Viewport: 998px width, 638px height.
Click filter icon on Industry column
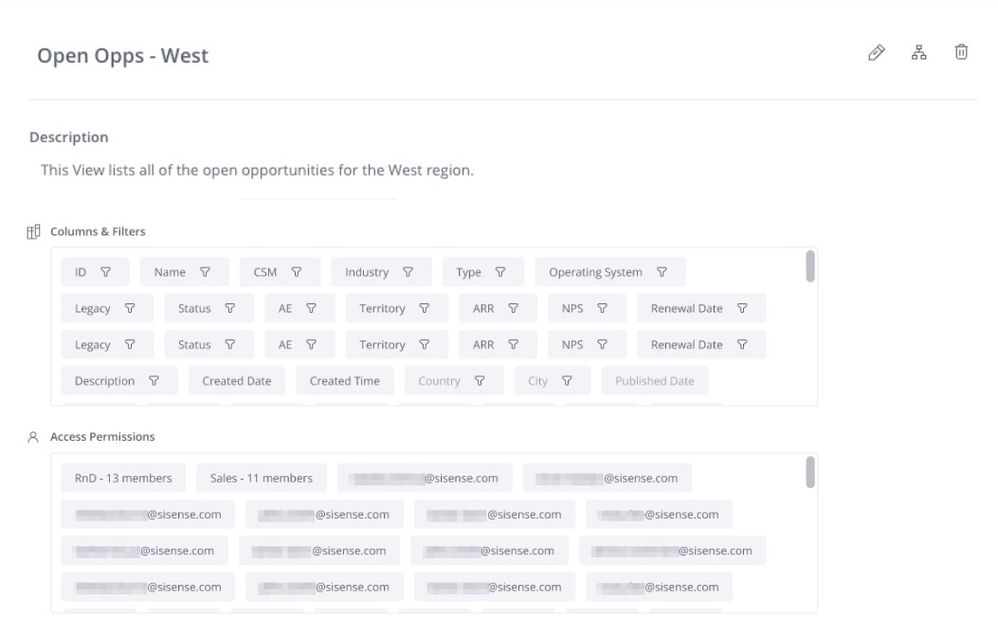[x=408, y=272]
